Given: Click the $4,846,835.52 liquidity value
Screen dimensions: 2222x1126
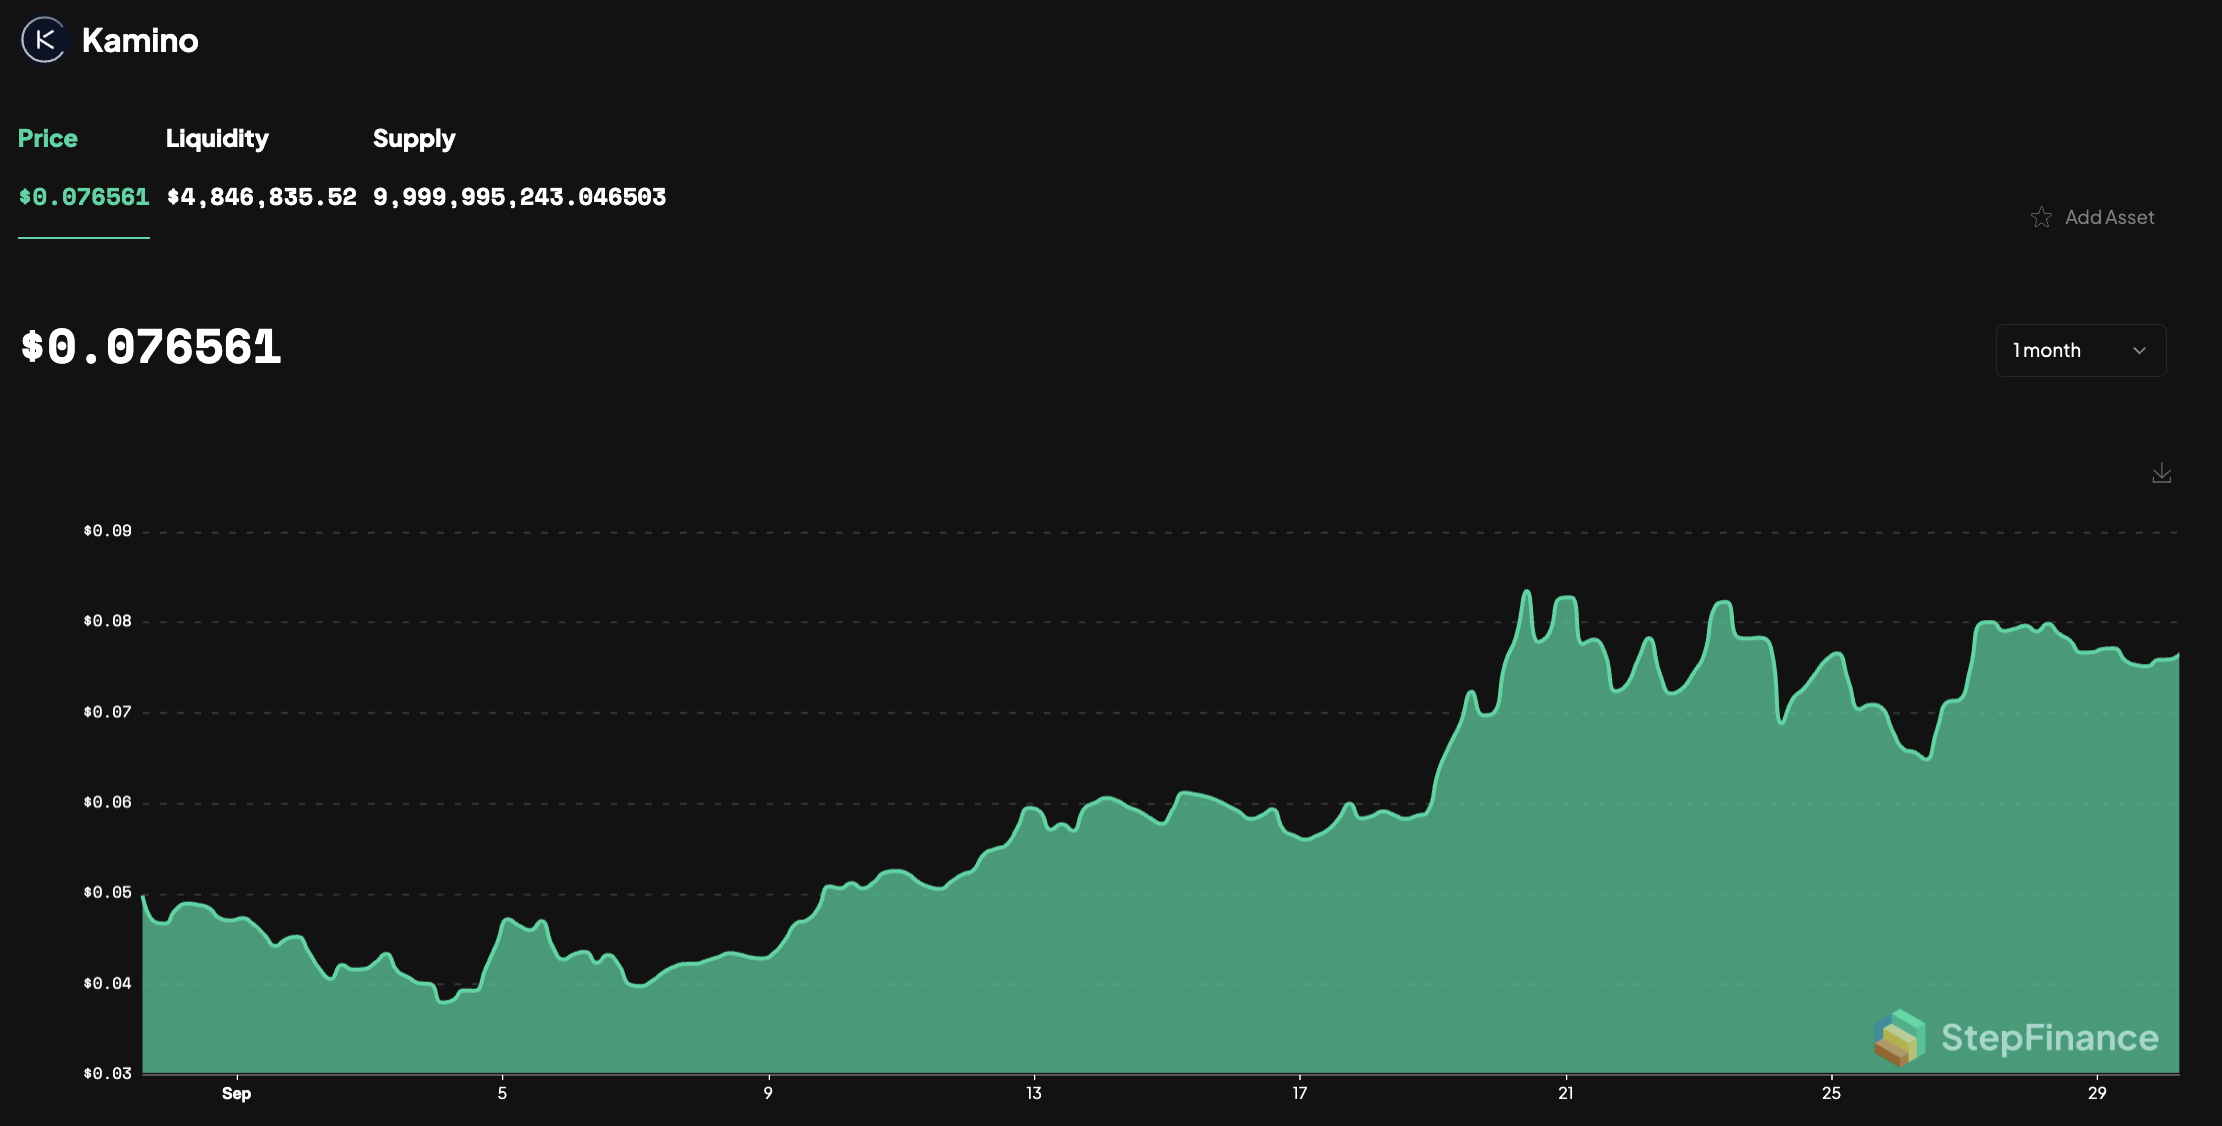Looking at the screenshot, I should [262, 197].
